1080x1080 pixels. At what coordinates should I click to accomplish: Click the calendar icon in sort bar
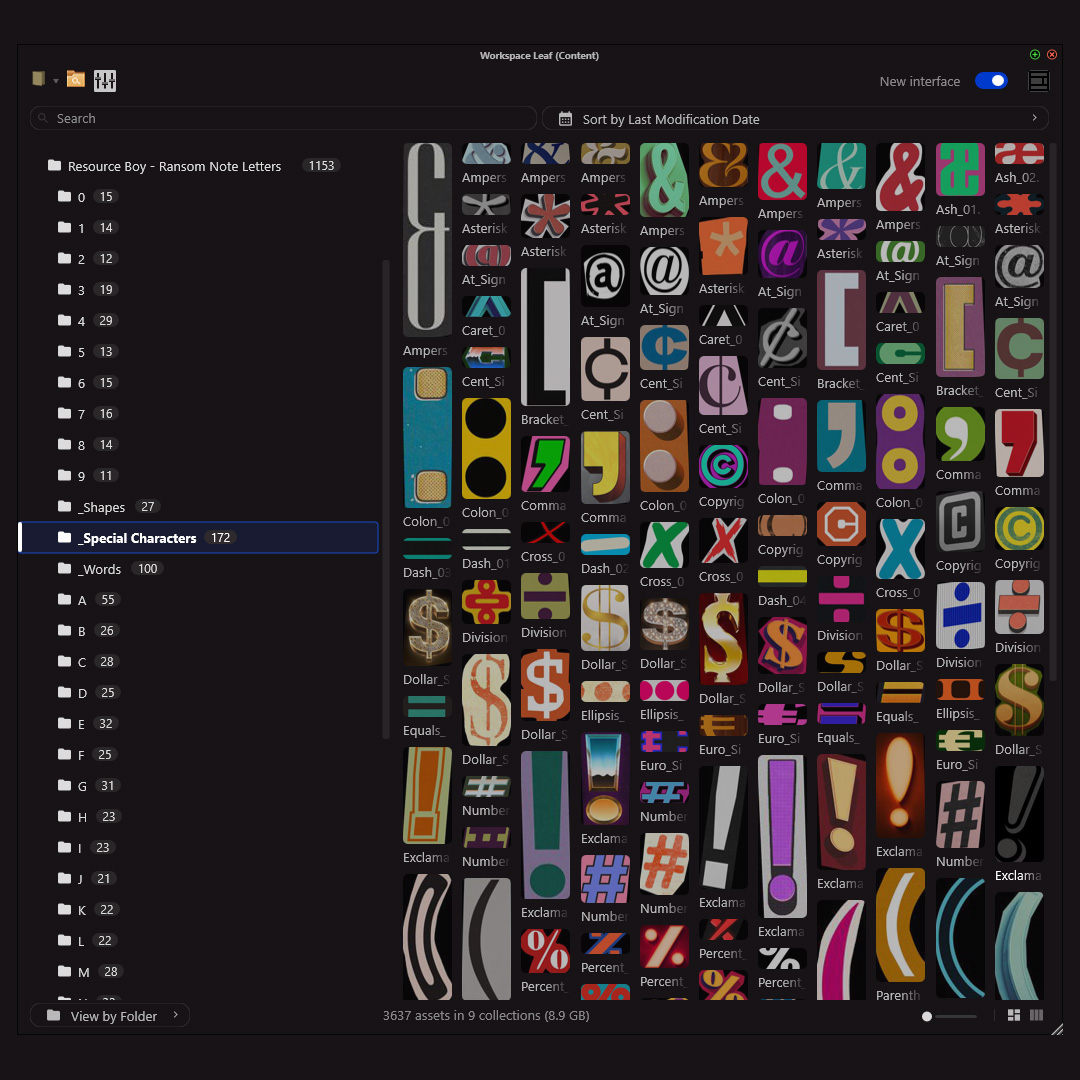[x=565, y=119]
